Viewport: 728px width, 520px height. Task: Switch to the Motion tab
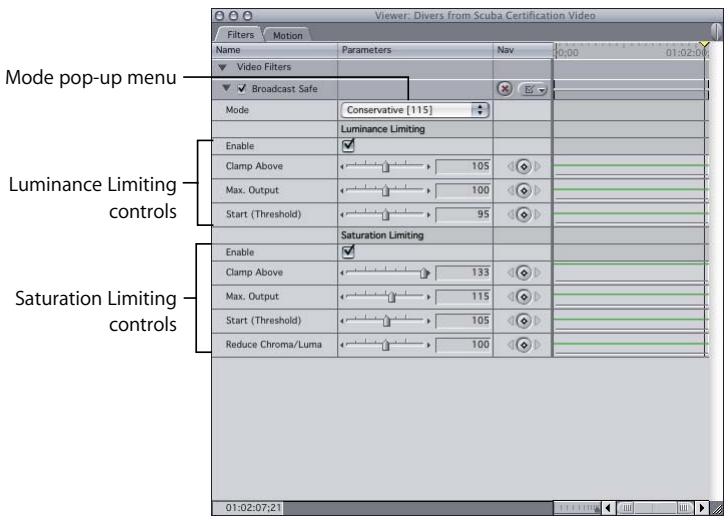[287, 35]
